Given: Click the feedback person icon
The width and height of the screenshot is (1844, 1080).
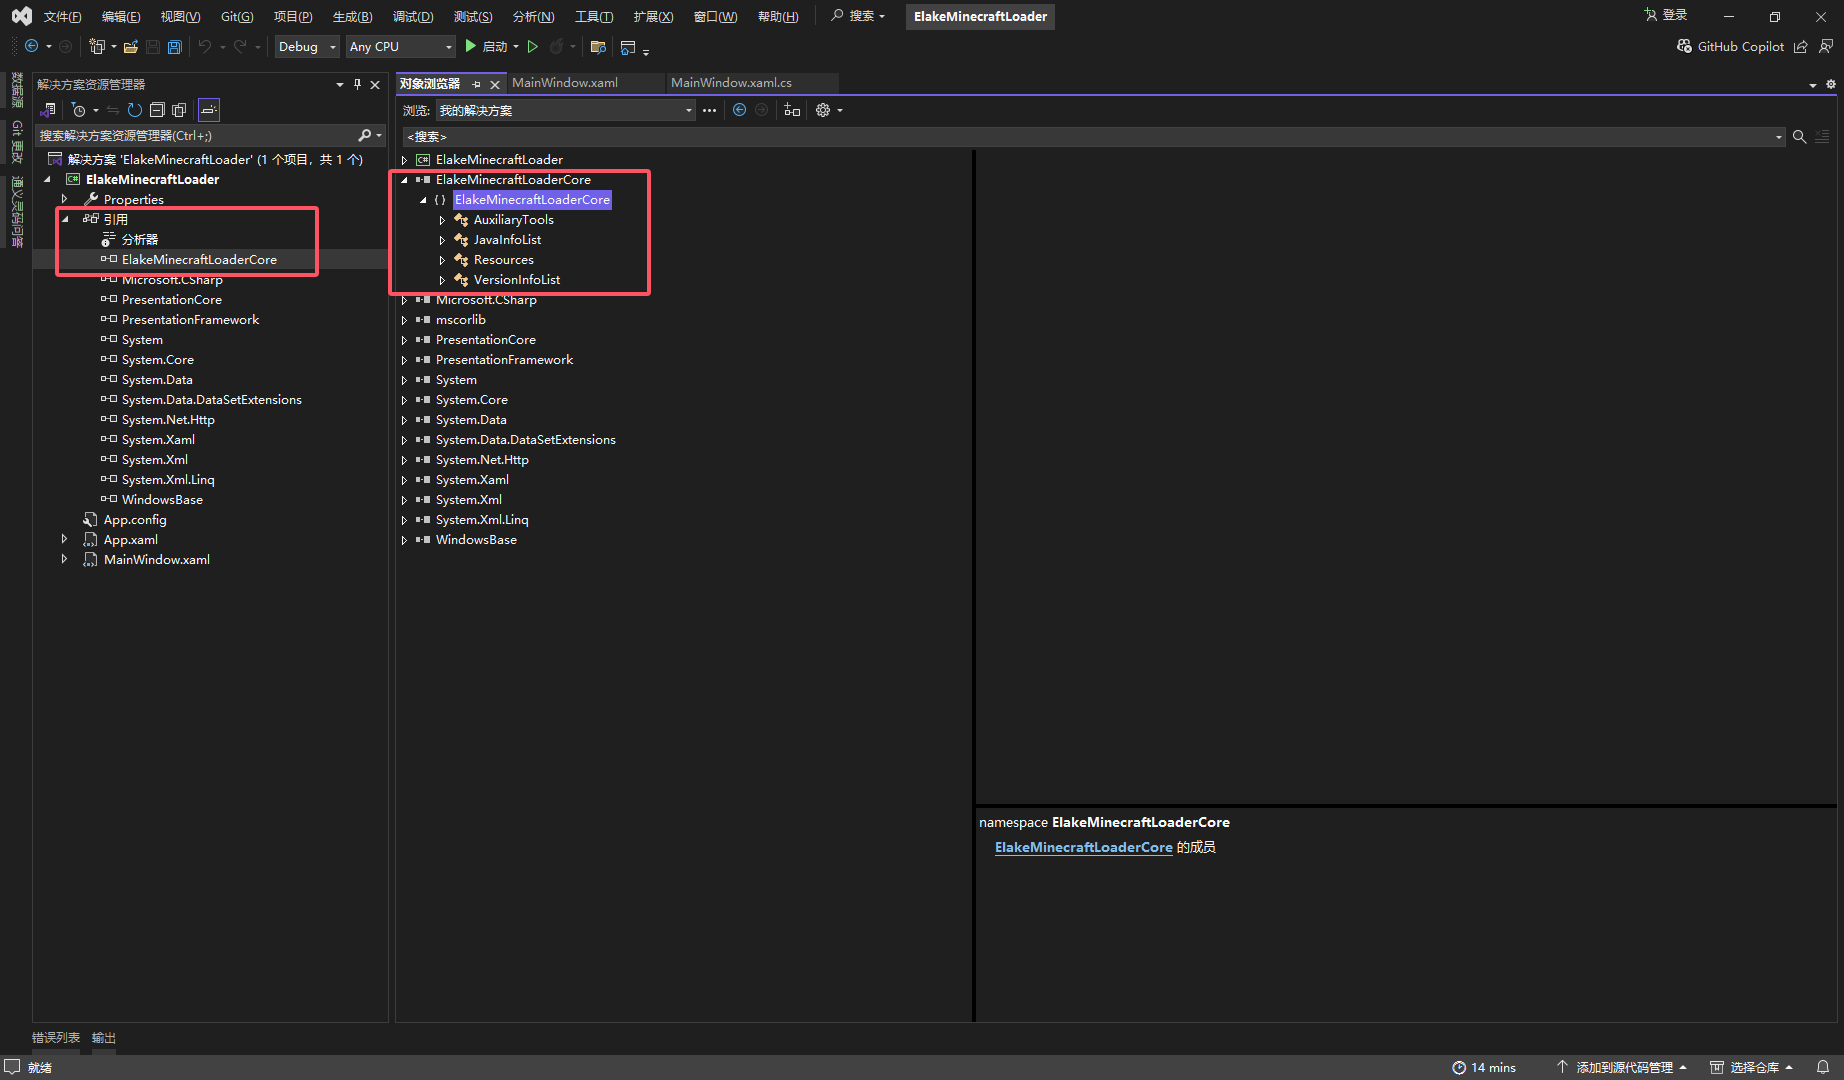Looking at the screenshot, I should tap(1826, 46).
